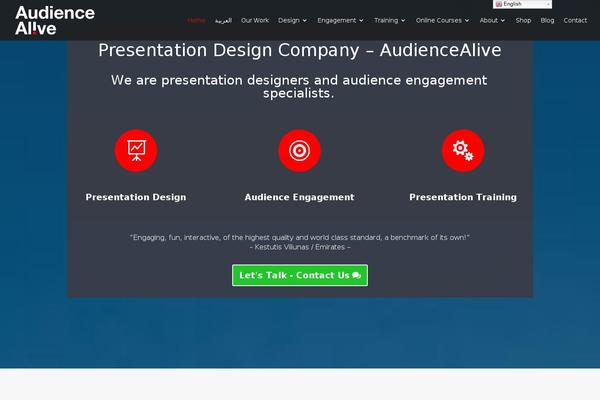
Task: Expand the Engagement menu
Action: (x=340, y=20)
